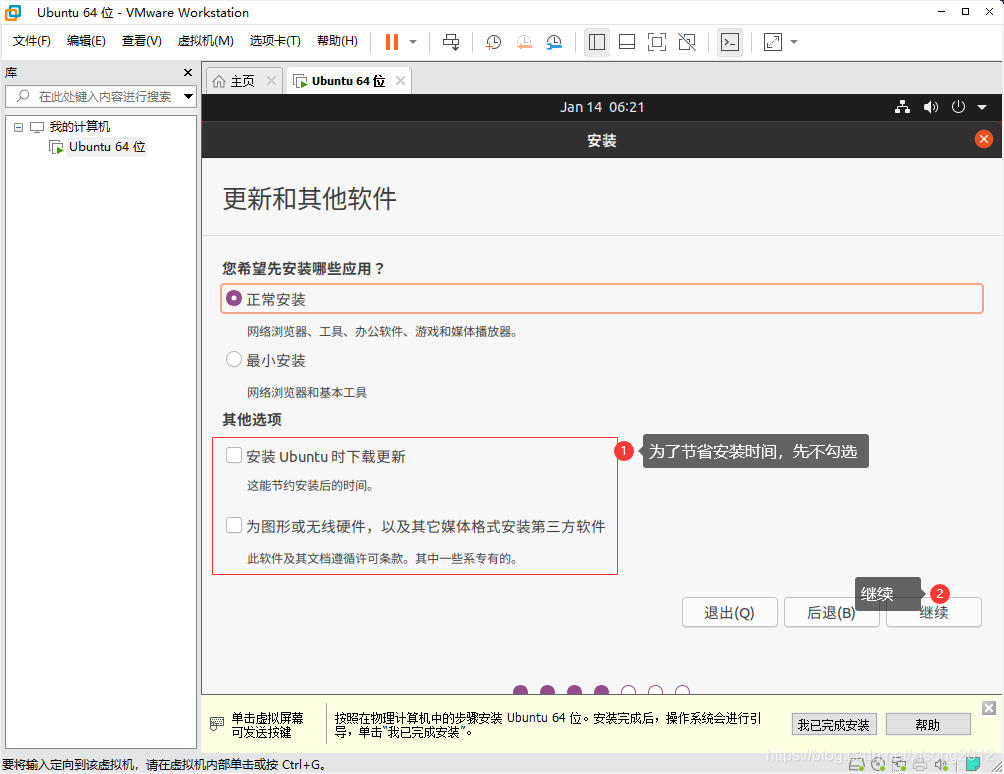Click the Ubuntu network status icon

tap(902, 107)
